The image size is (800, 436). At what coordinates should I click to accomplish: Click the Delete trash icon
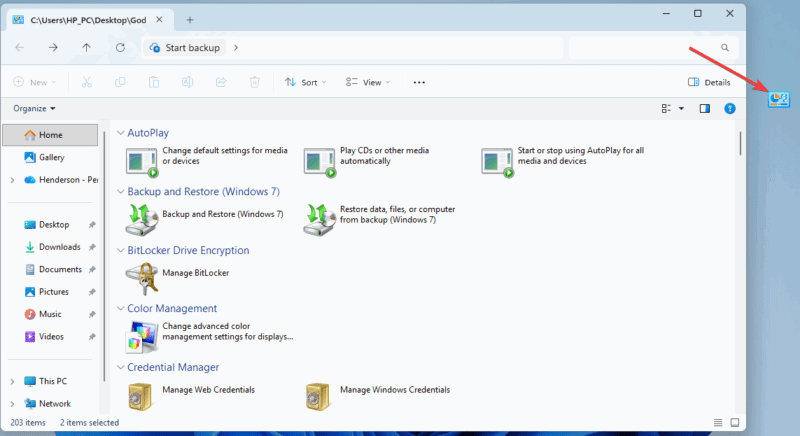[x=255, y=82]
